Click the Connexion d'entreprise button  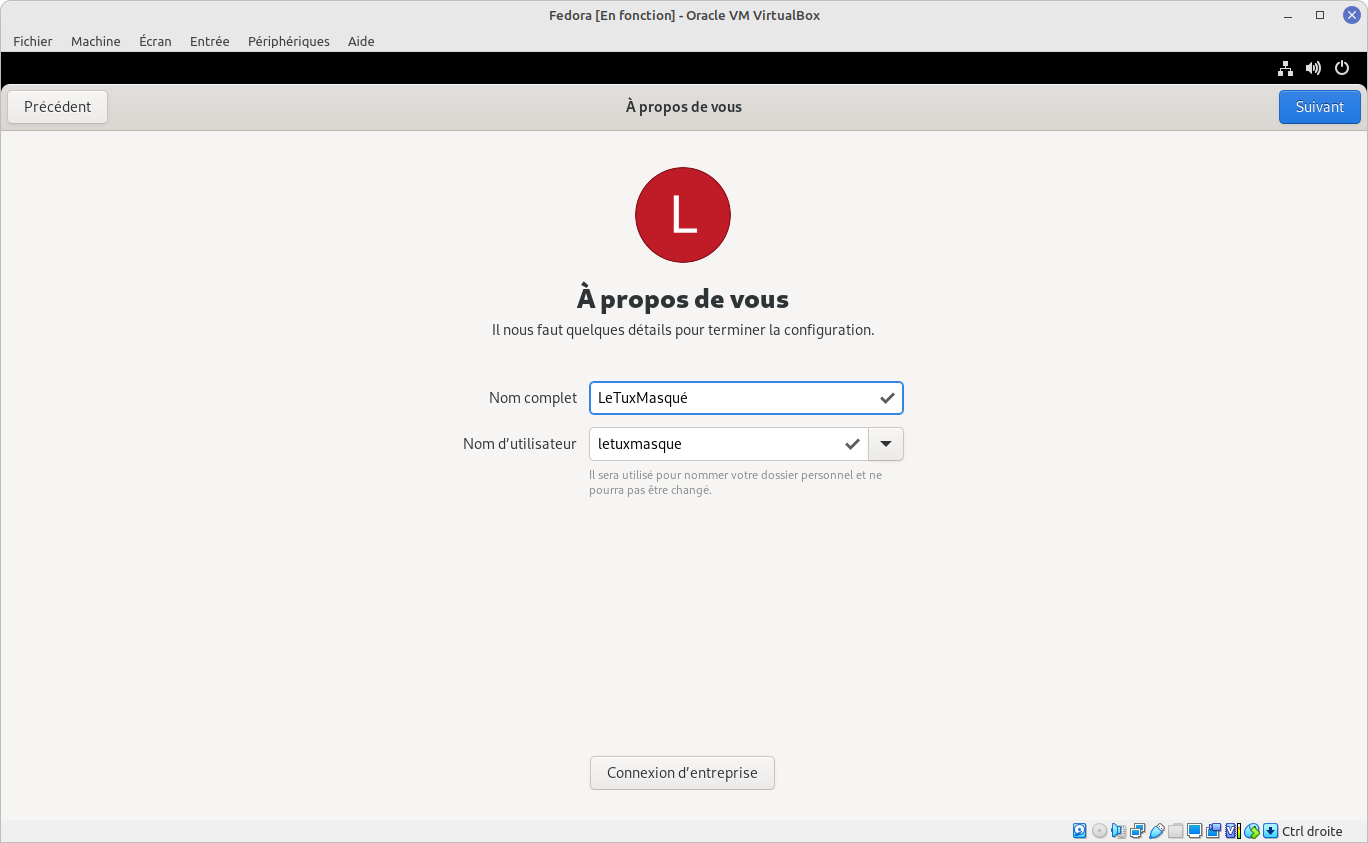[x=682, y=773]
